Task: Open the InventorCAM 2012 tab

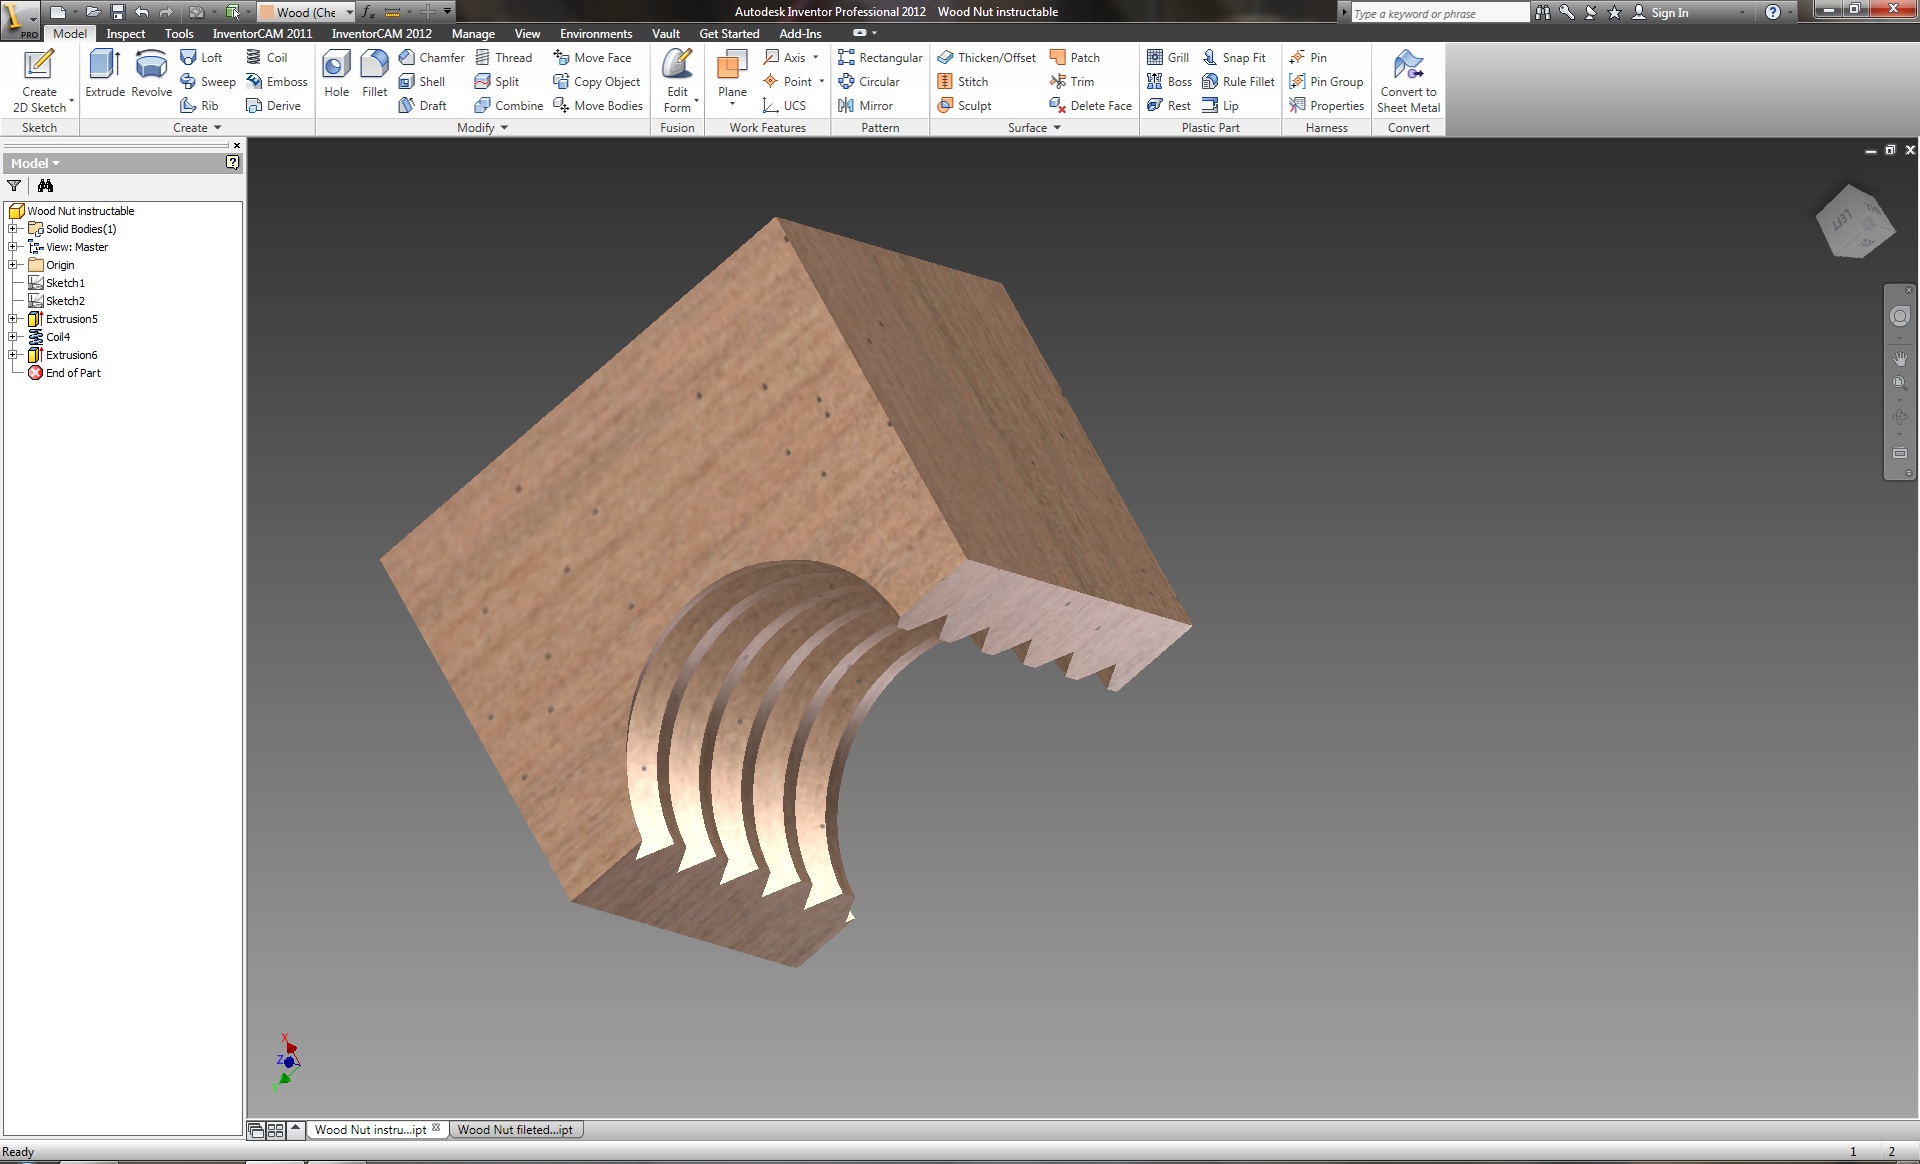Action: (x=381, y=33)
